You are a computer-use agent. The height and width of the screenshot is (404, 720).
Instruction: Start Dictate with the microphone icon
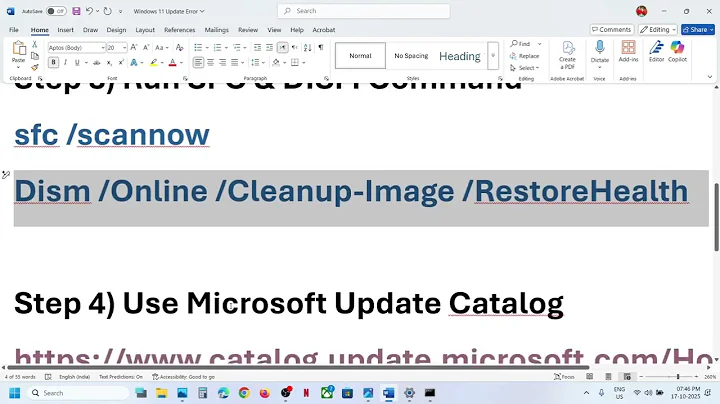(599, 50)
